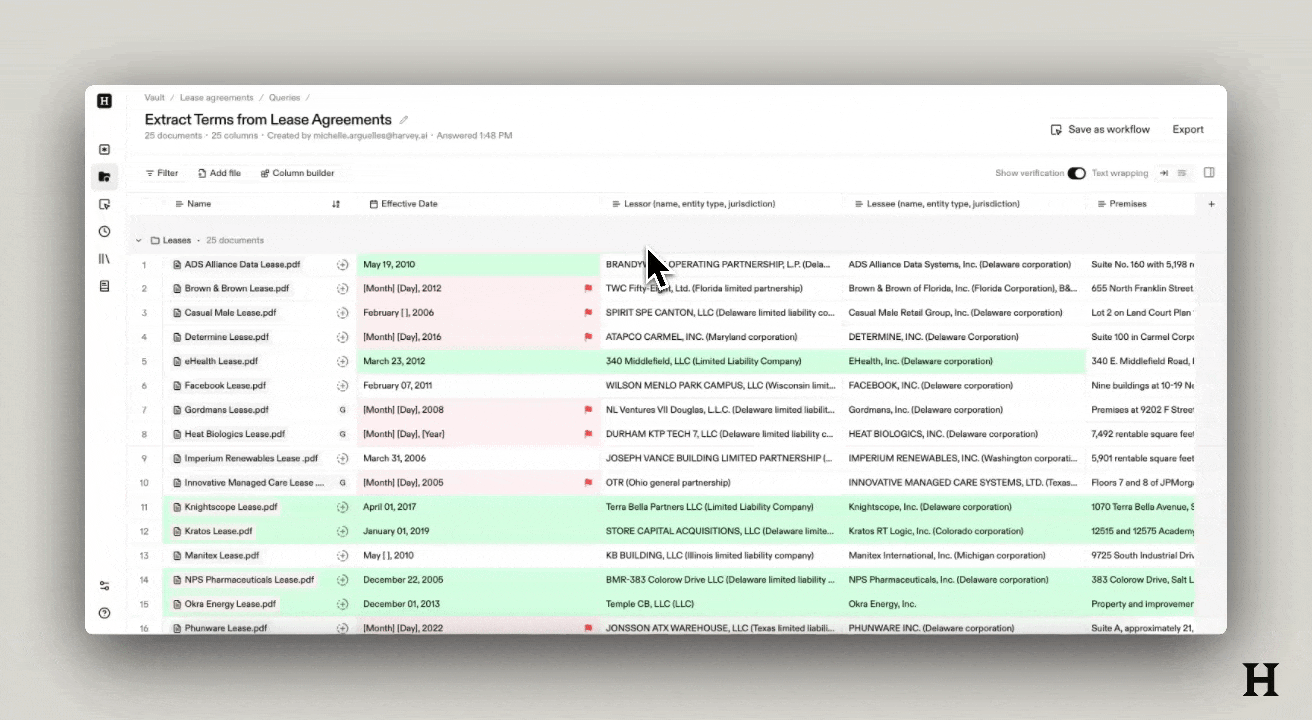
Task: Select the May 19, 2010 date cell
Action: pos(477,265)
